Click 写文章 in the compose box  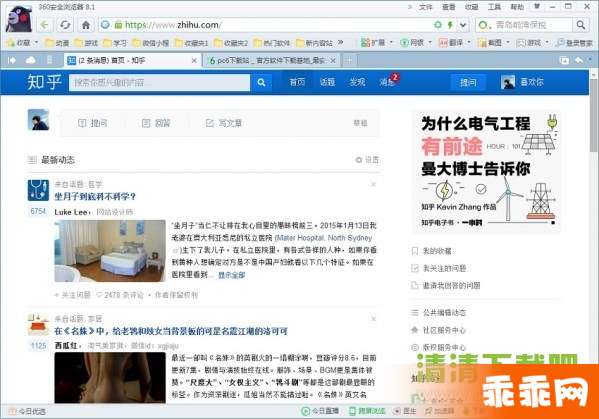[x=224, y=123]
